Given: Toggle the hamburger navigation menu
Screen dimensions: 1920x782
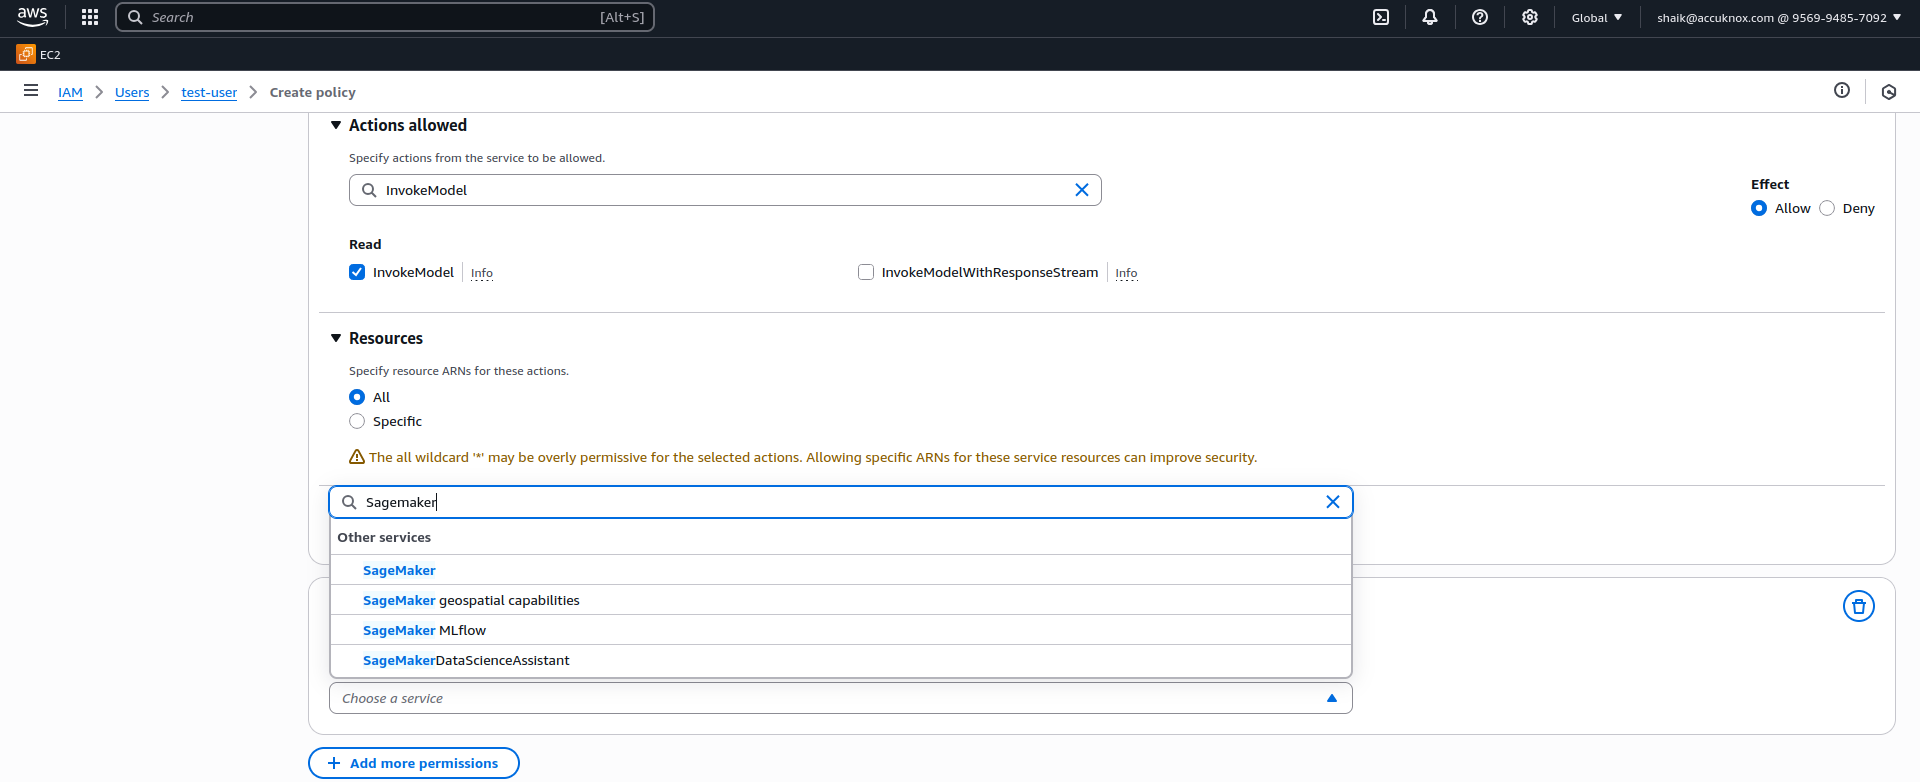Looking at the screenshot, I should point(31,91).
